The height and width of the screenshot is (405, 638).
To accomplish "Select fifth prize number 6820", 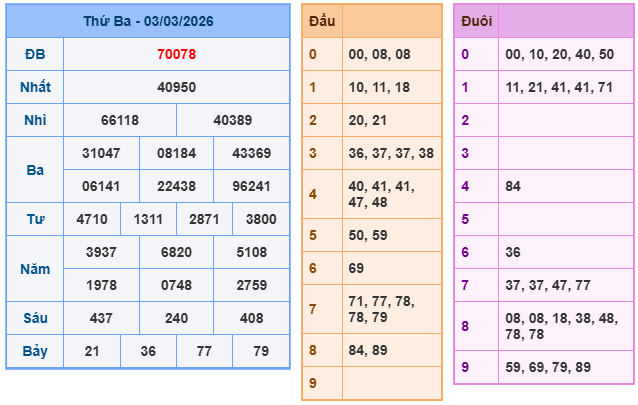I will [176, 252].
